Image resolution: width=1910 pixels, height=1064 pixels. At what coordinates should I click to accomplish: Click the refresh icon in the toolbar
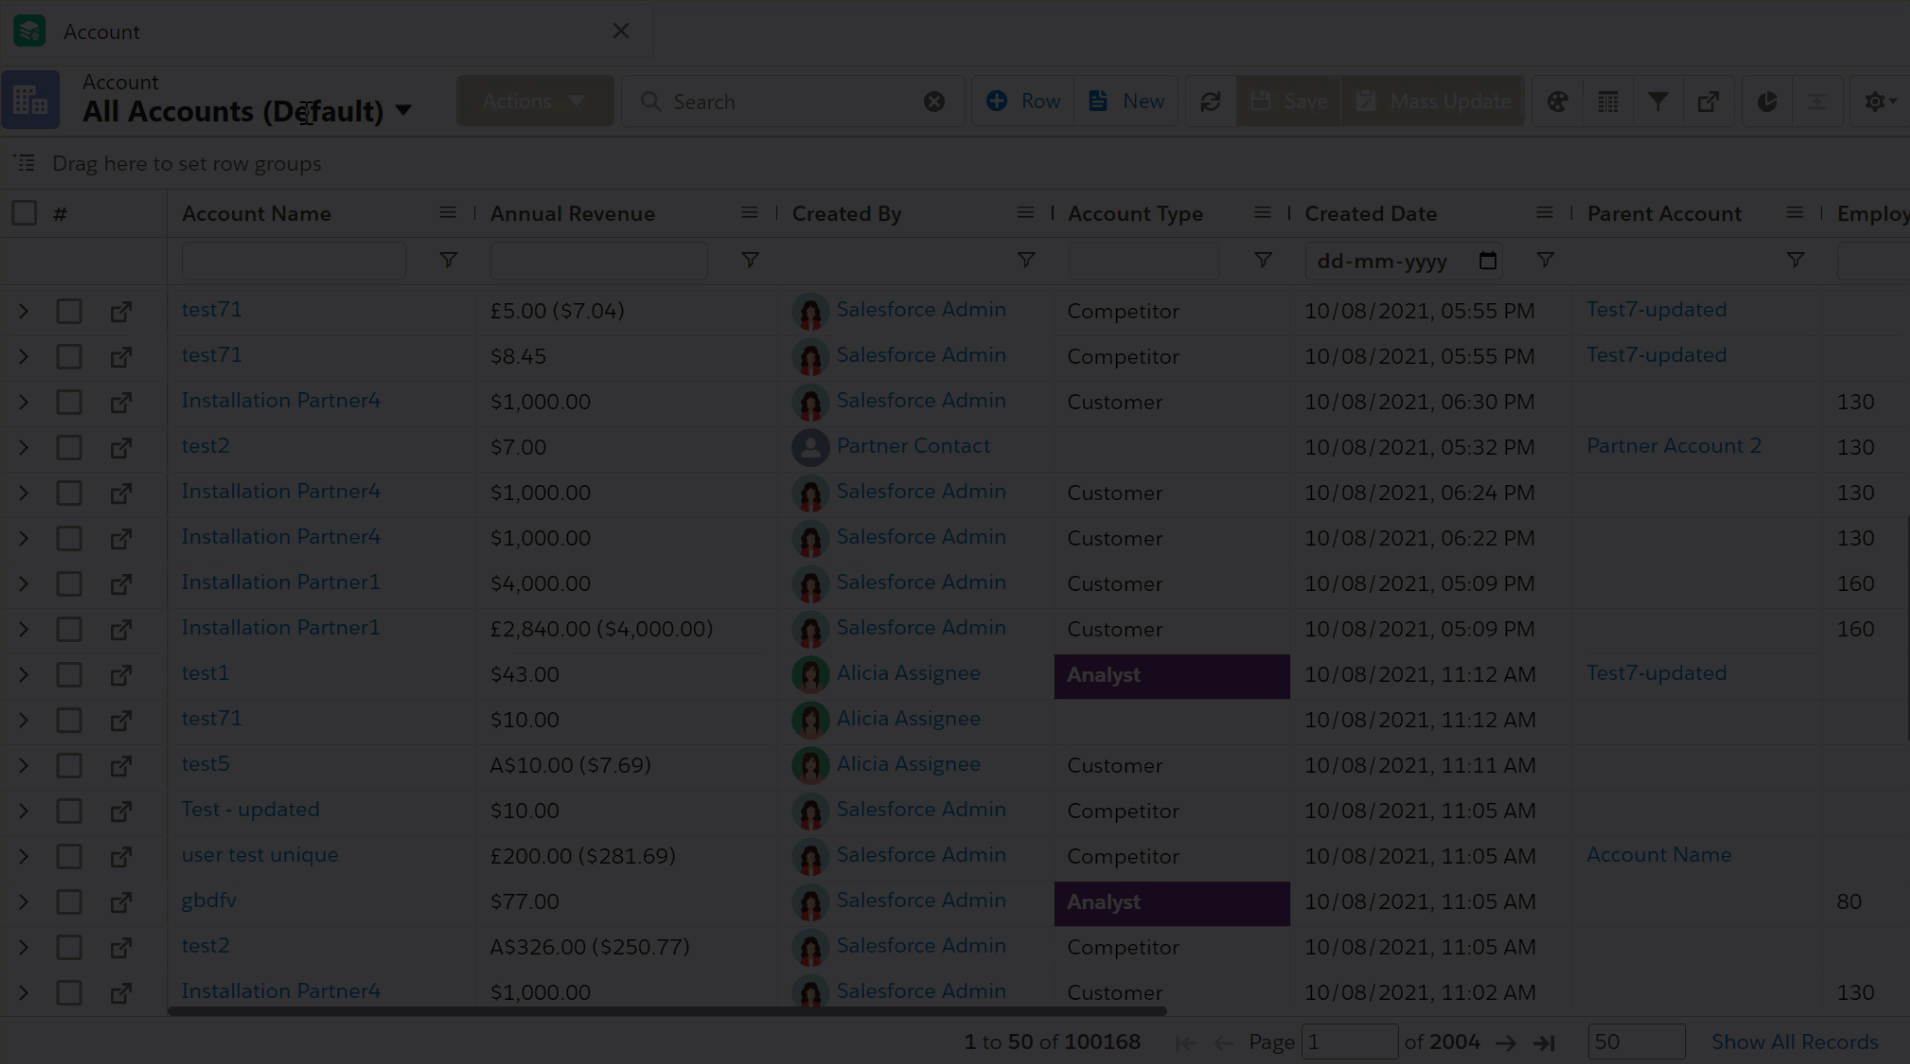1210,102
